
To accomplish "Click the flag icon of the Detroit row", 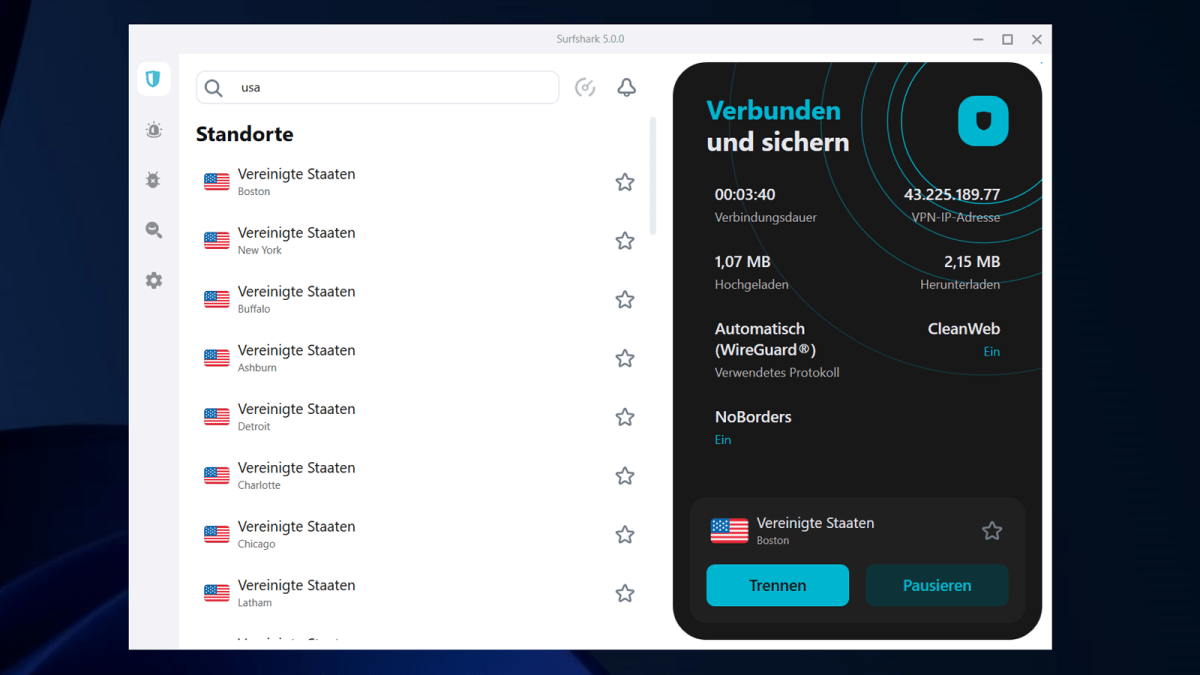I will pyautogui.click(x=217, y=417).
